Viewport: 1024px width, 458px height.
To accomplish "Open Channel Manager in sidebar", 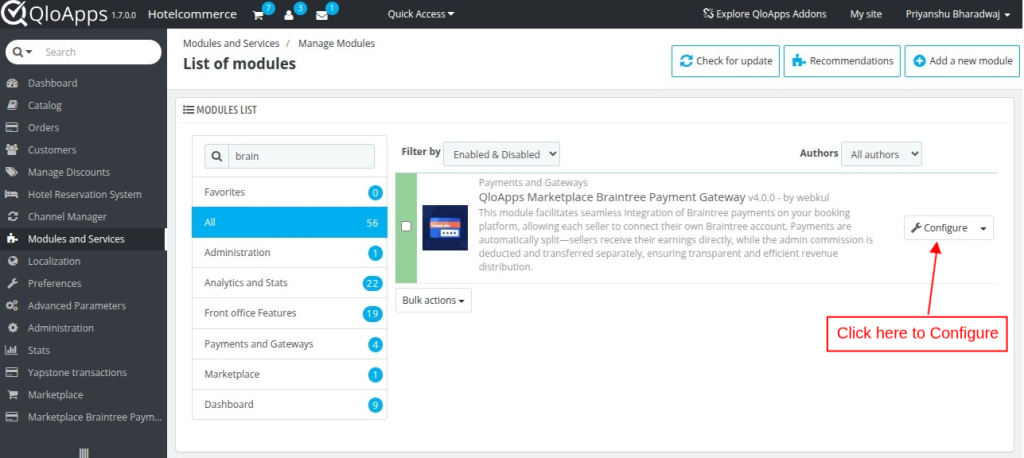I will pyautogui.click(x=66, y=217).
